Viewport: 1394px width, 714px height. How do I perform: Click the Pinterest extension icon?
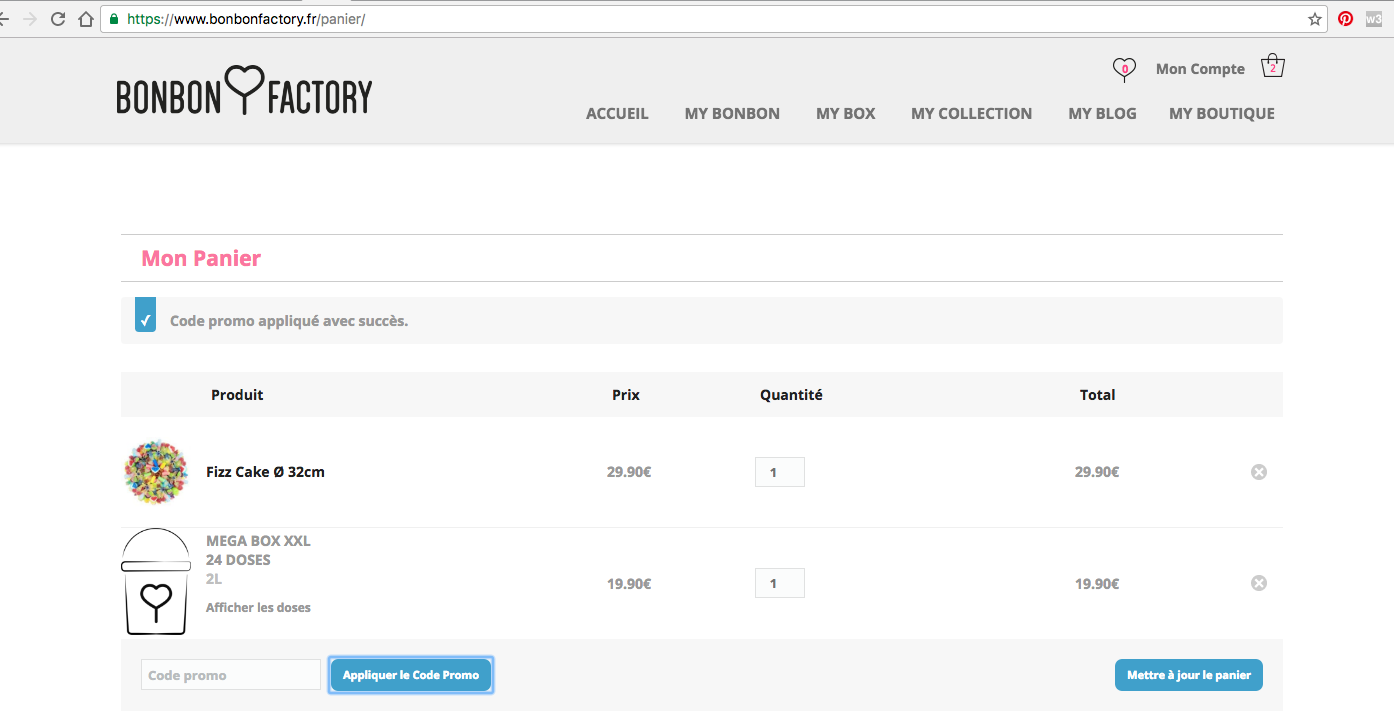(x=1345, y=19)
